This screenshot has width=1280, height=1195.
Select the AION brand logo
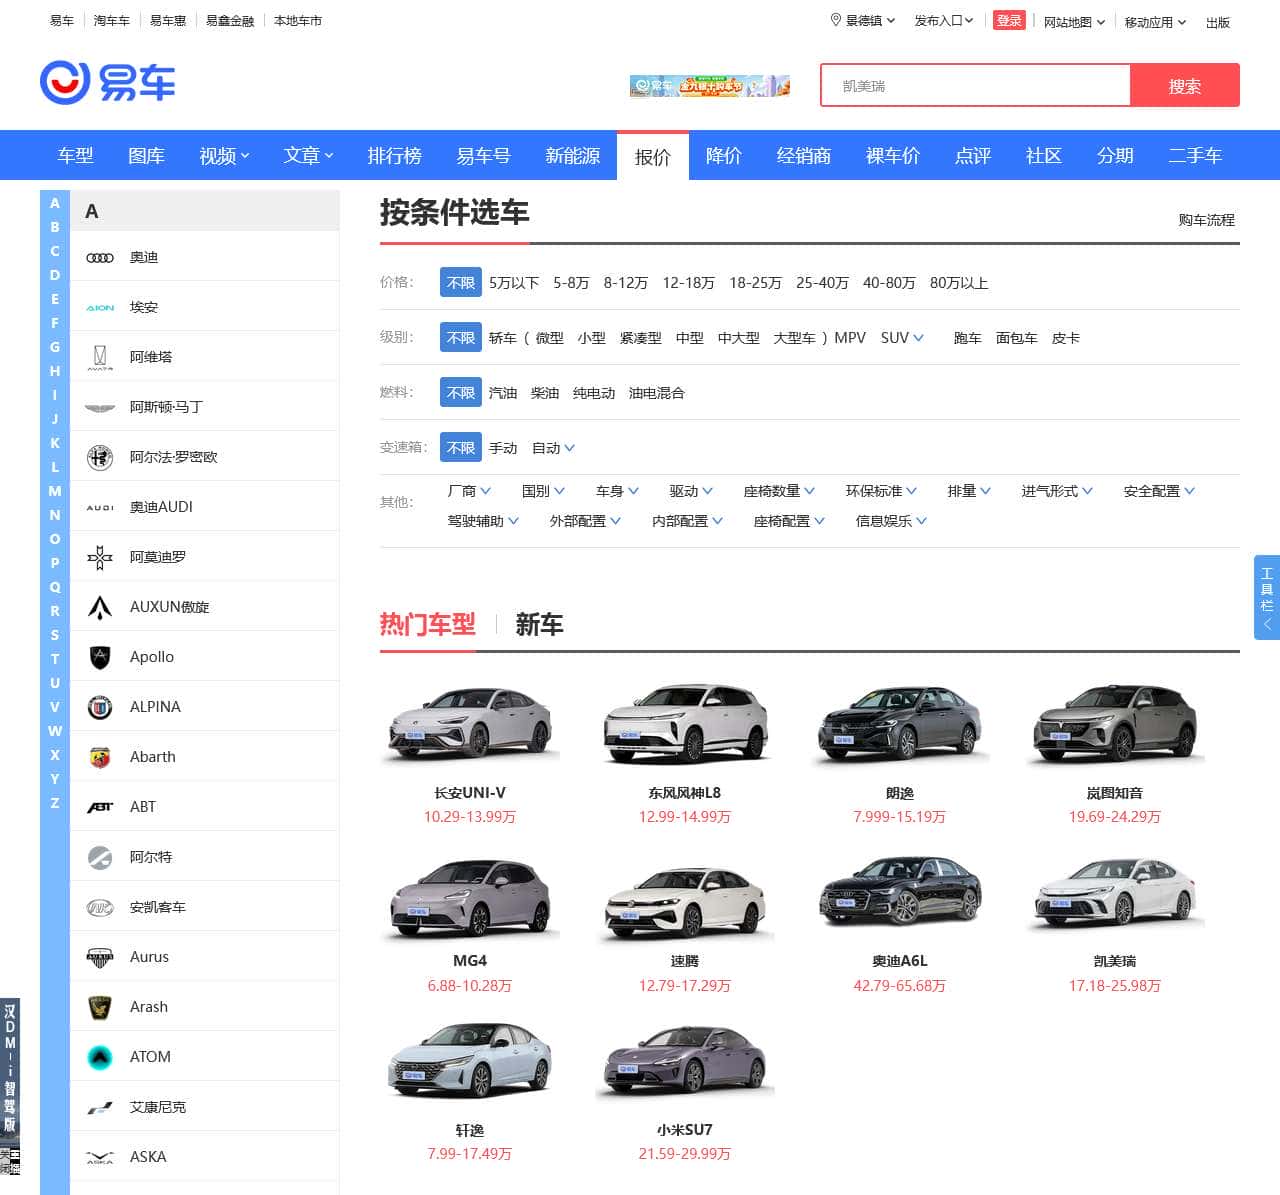tap(100, 308)
